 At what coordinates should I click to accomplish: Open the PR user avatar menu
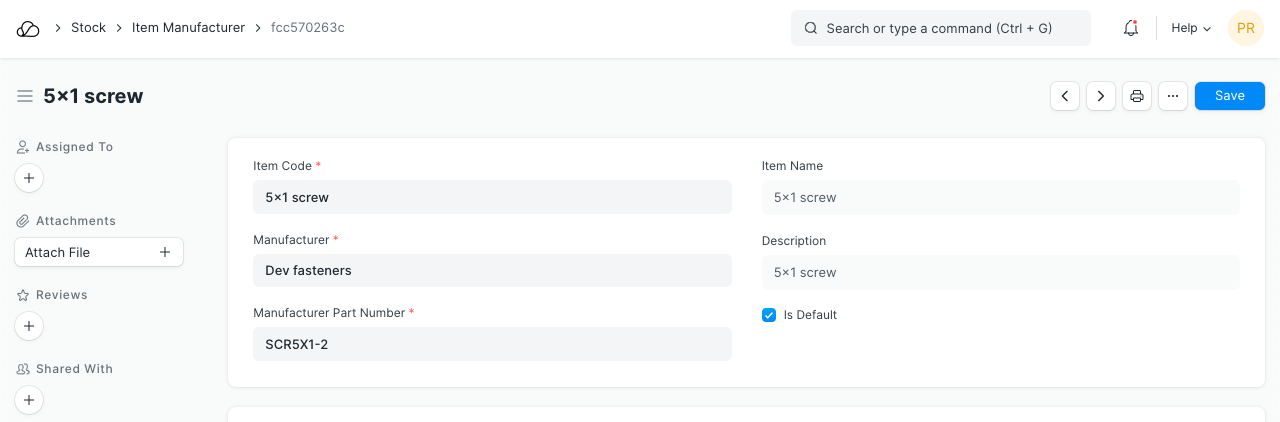1246,29
